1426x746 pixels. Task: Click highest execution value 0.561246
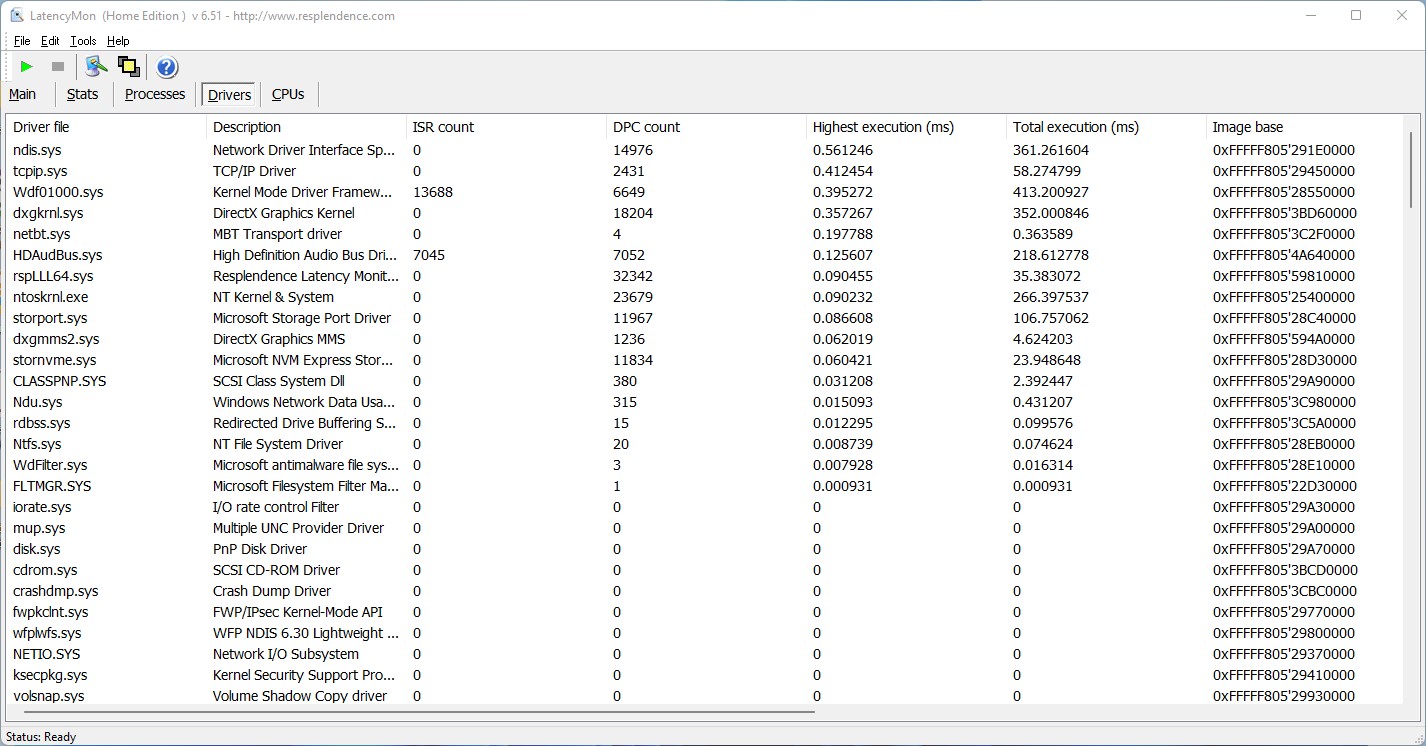pyautogui.click(x=843, y=150)
